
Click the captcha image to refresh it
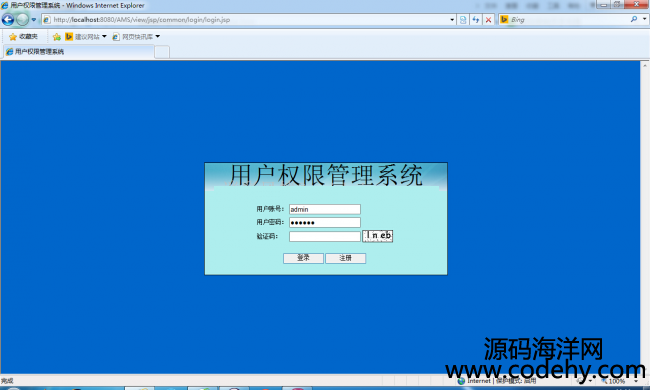378,236
